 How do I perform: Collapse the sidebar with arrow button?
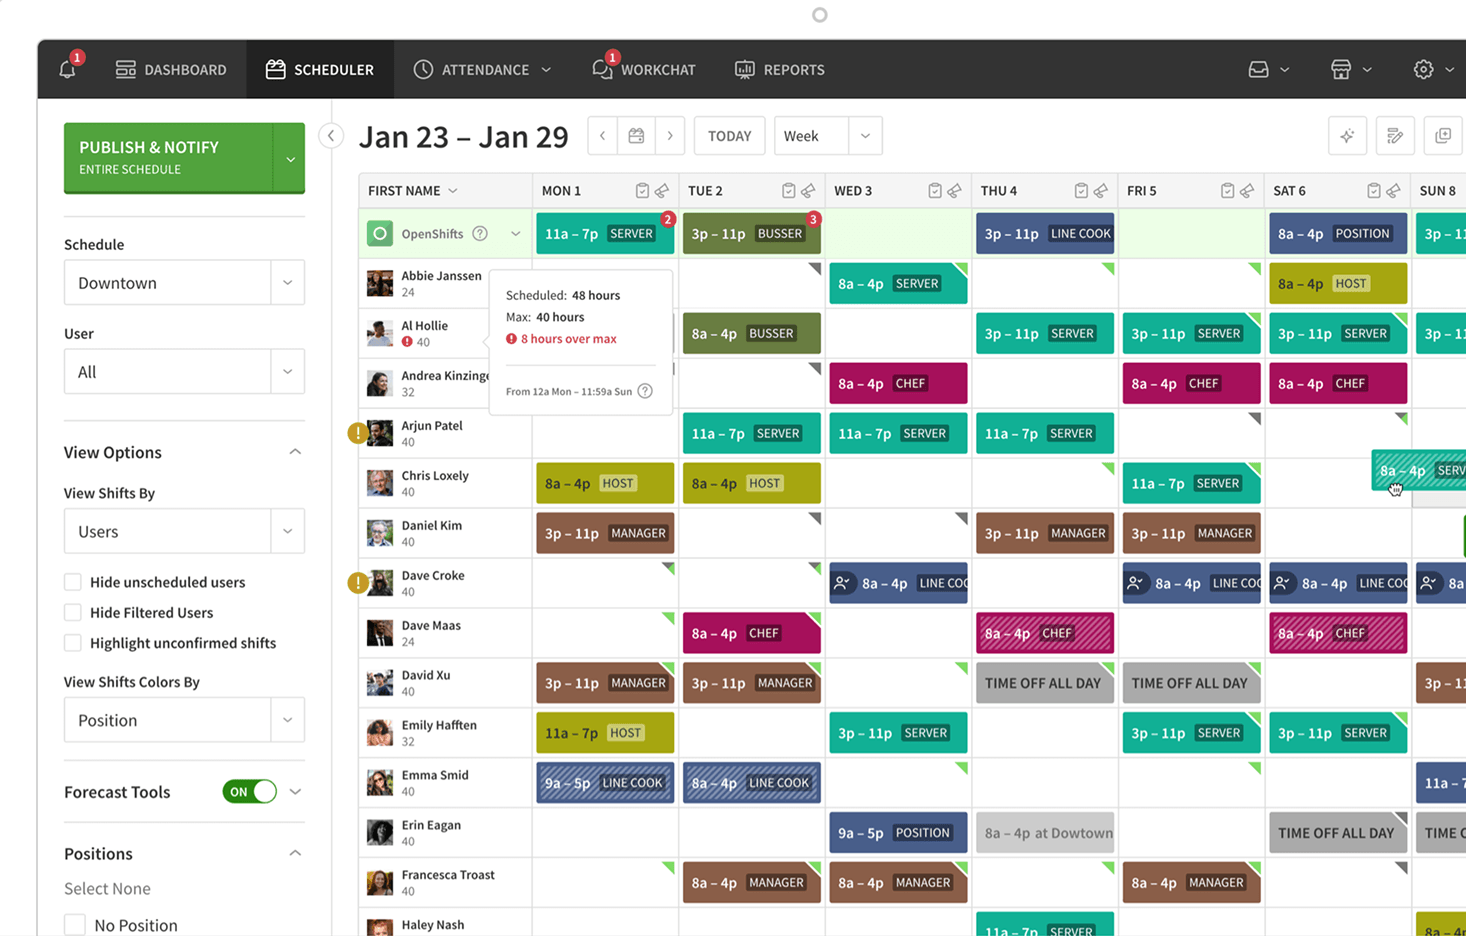tap(331, 136)
